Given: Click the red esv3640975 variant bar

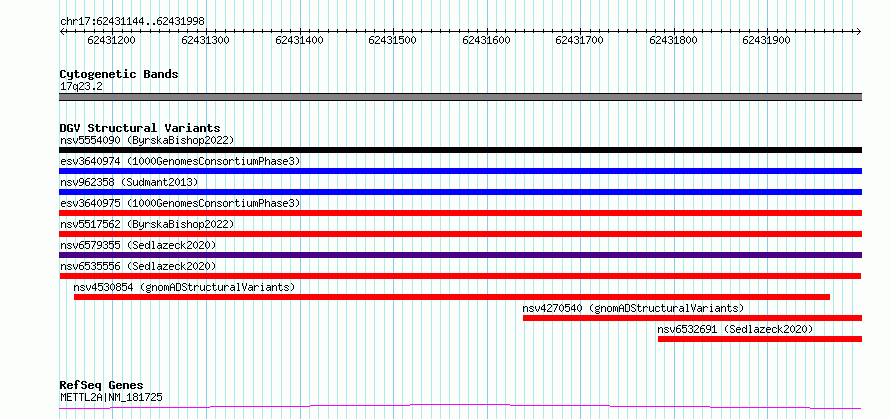Looking at the screenshot, I should tap(460, 213).
